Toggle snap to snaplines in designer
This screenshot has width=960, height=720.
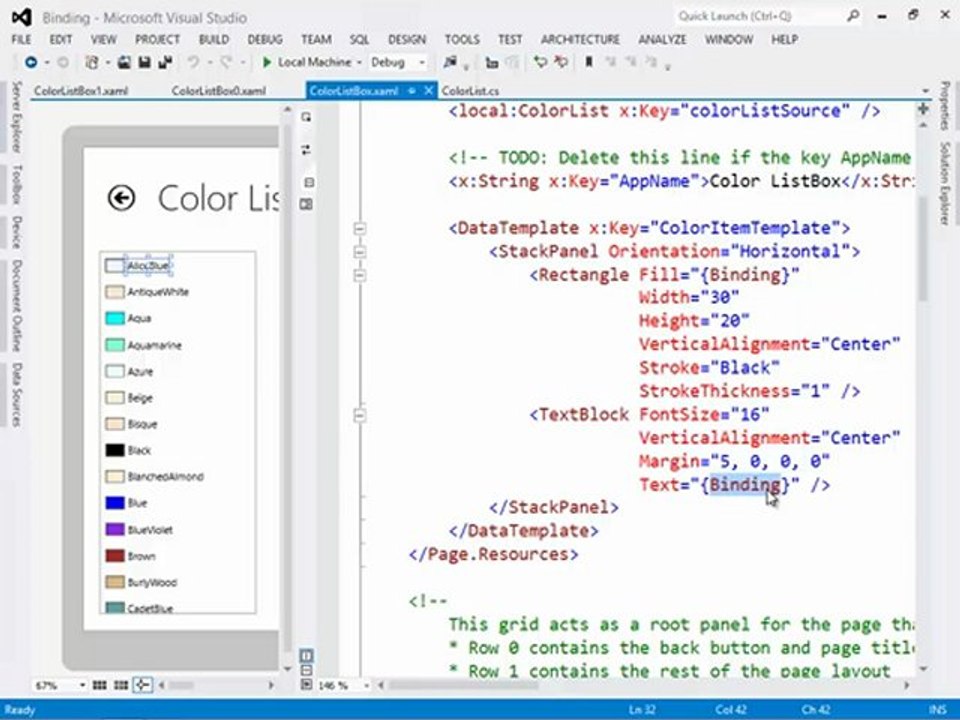[142, 685]
